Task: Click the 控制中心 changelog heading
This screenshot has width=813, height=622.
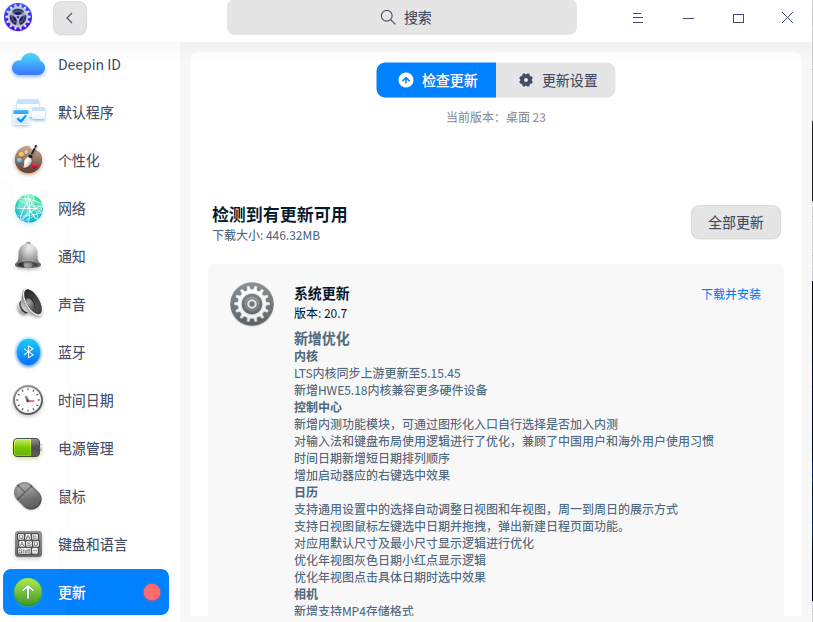Action: click(318, 407)
